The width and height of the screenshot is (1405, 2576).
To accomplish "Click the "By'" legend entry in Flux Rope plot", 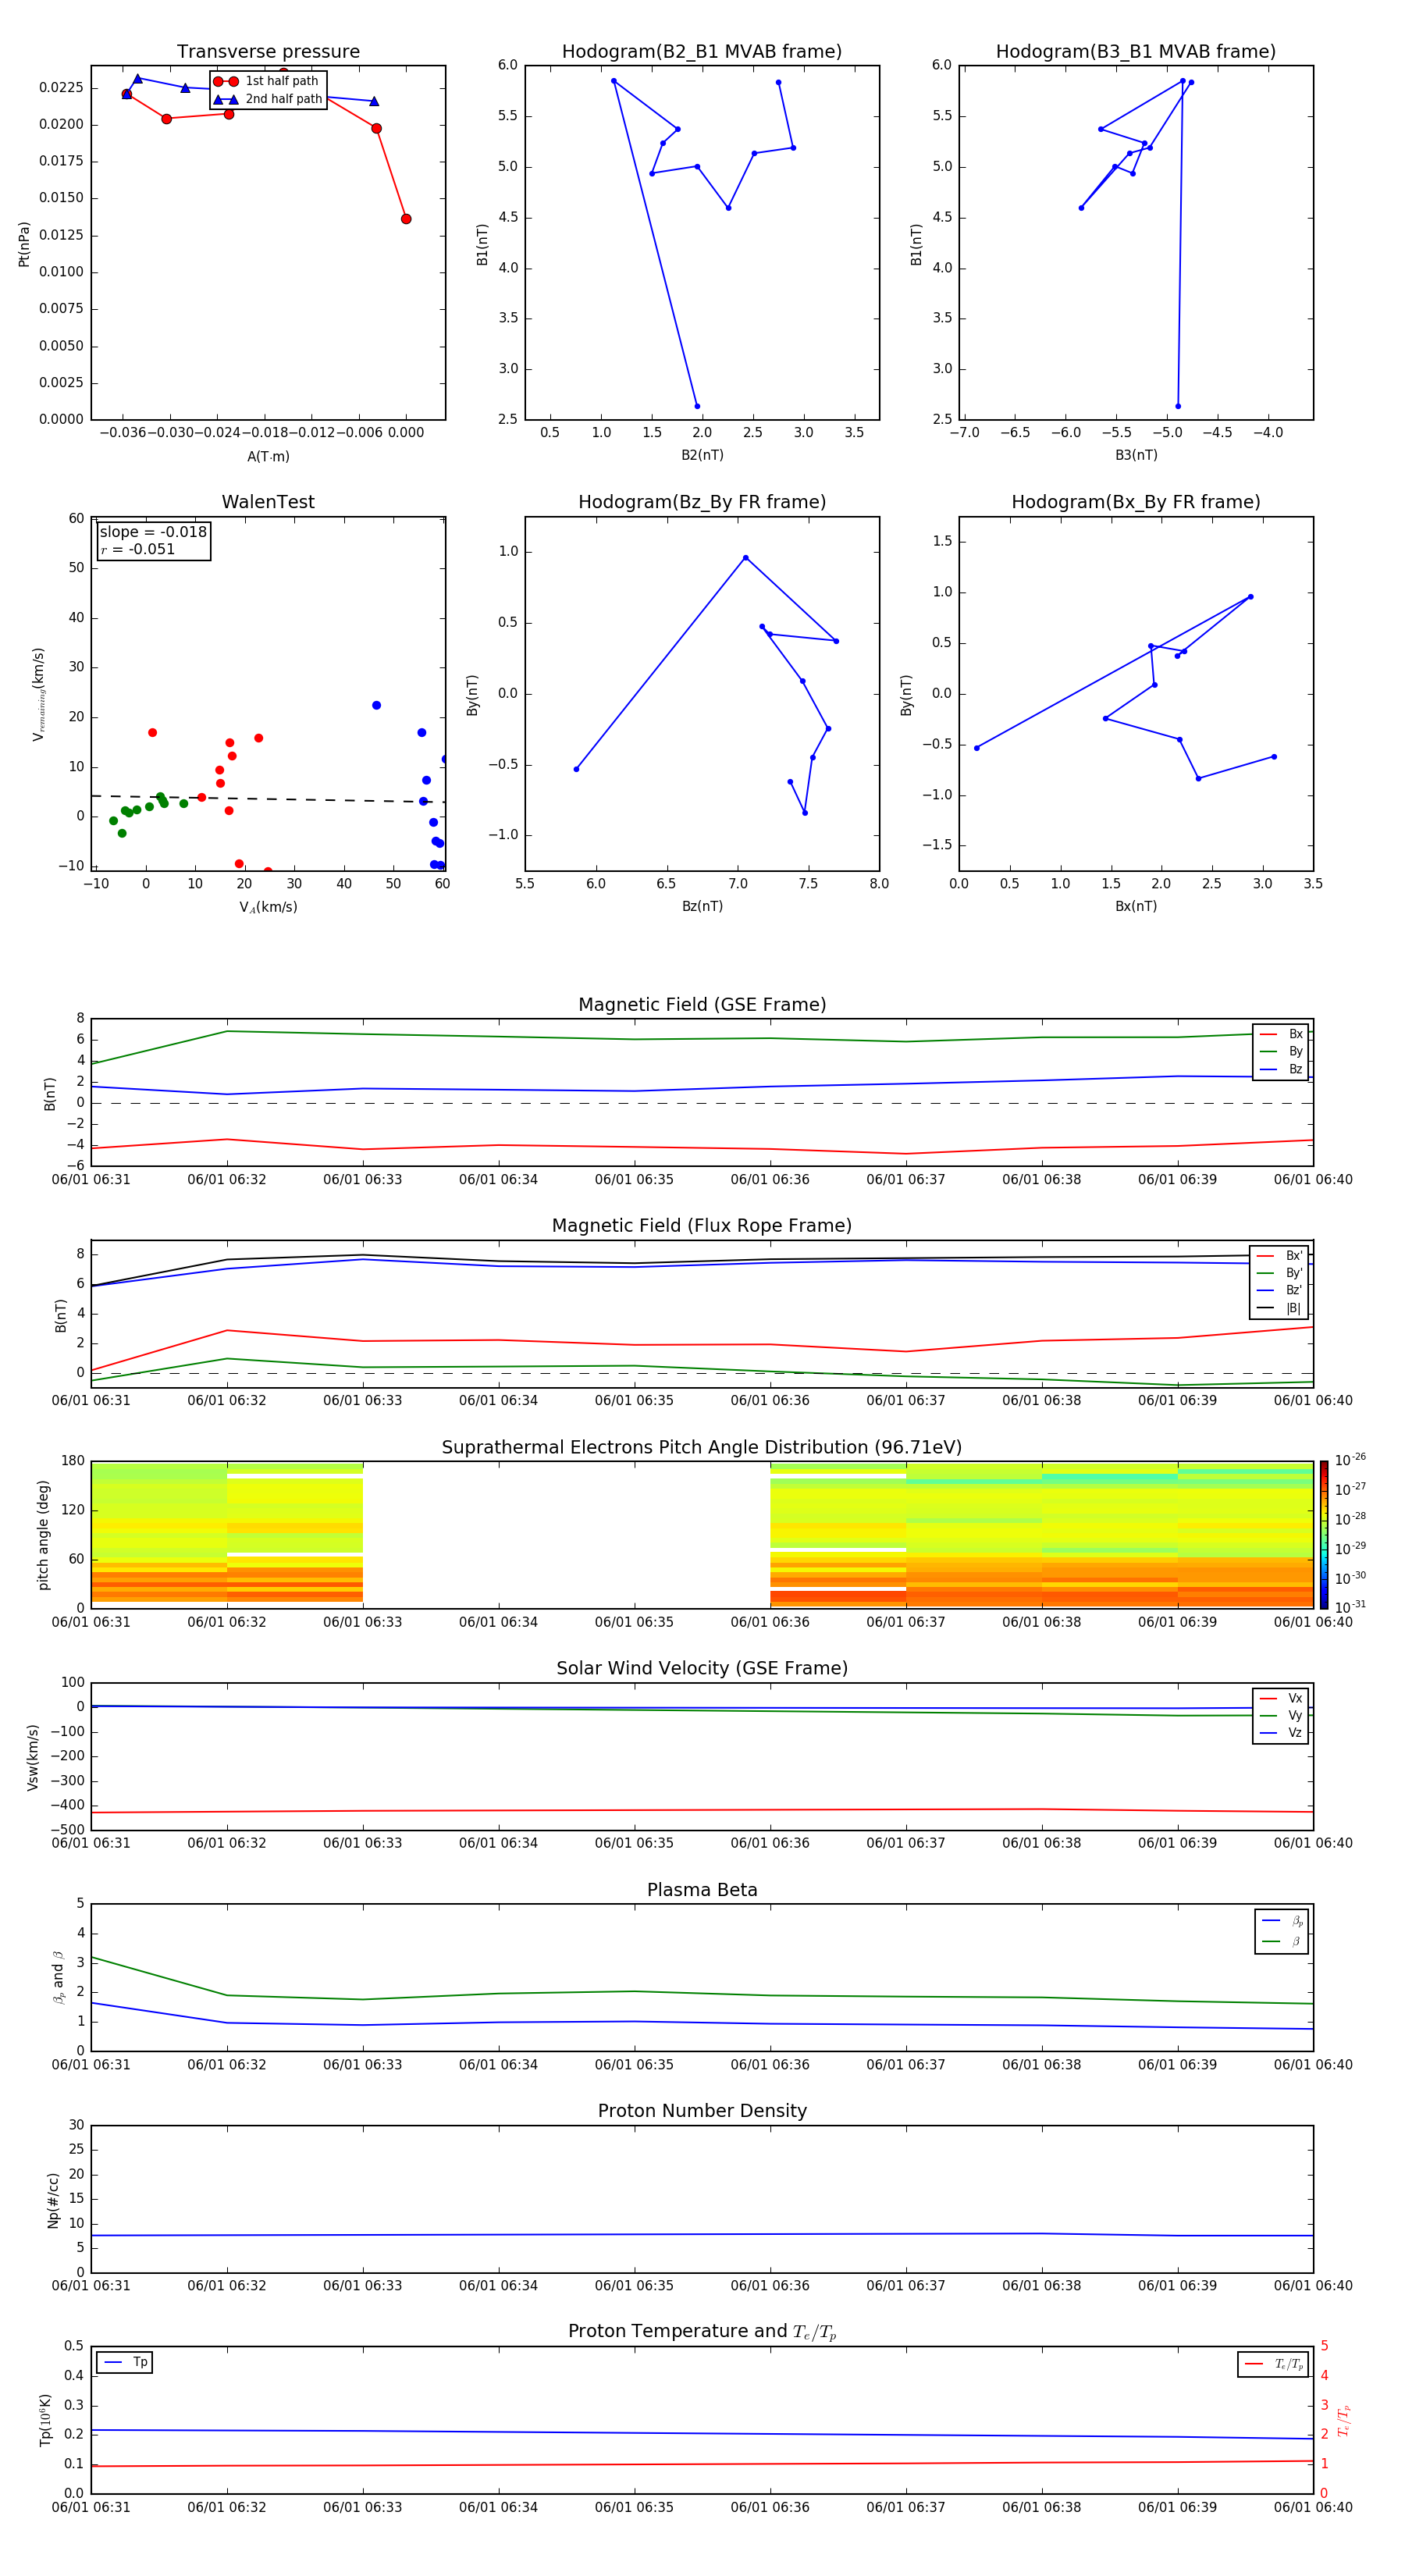I will [x=1280, y=1273].
